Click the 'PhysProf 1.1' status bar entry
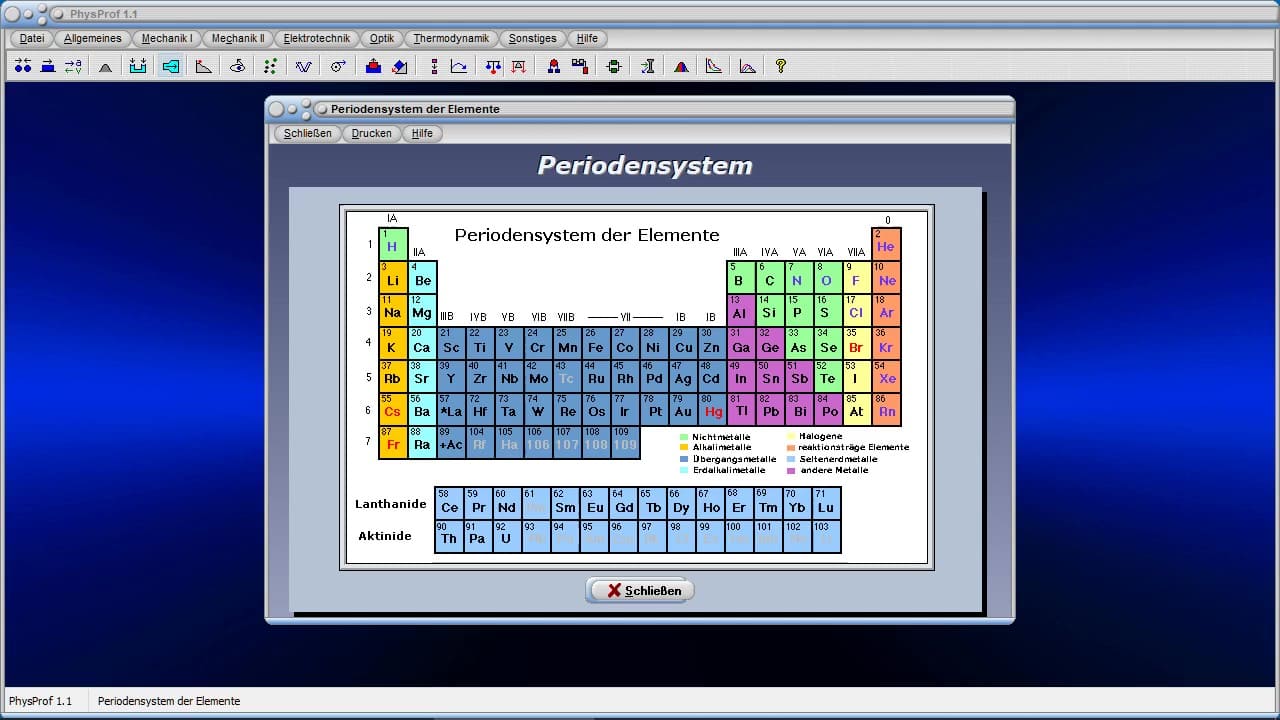 tap(43, 701)
